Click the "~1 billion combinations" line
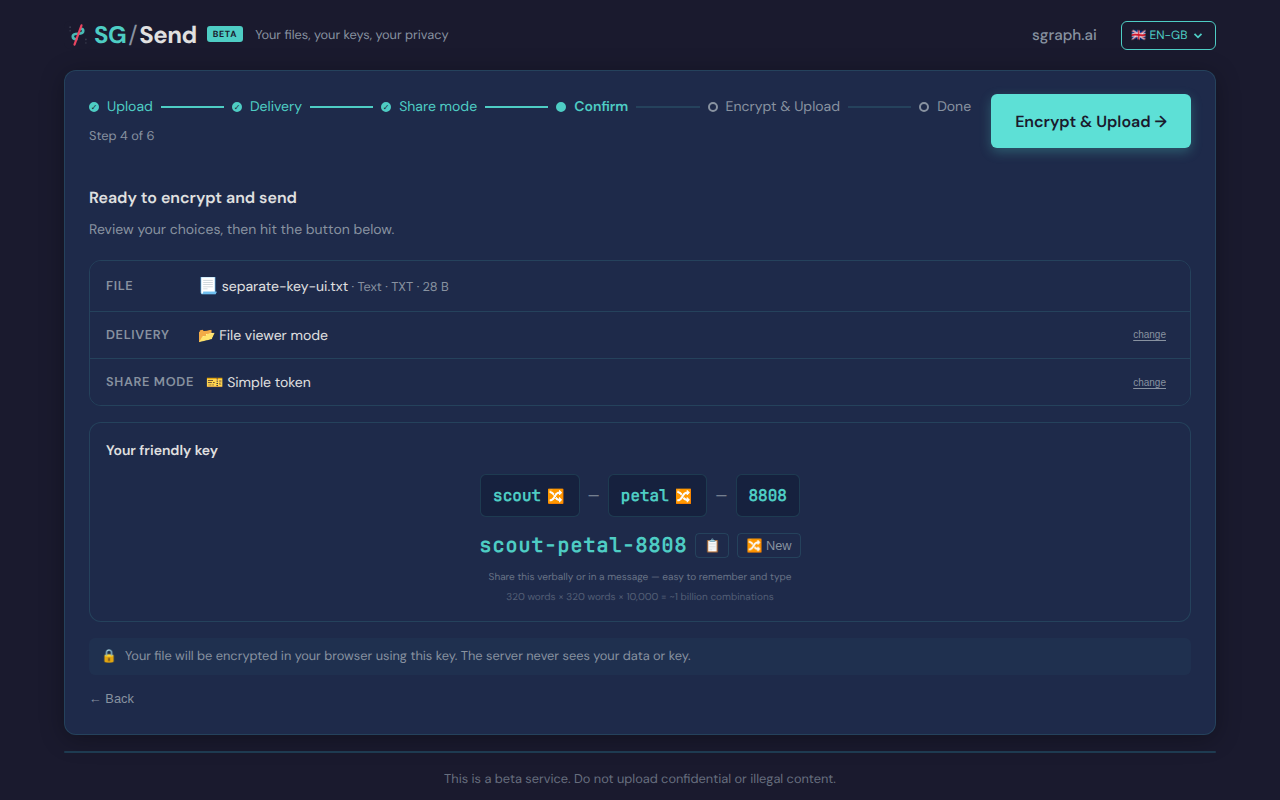This screenshot has width=1280, height=800. click(x=640, y=597)
